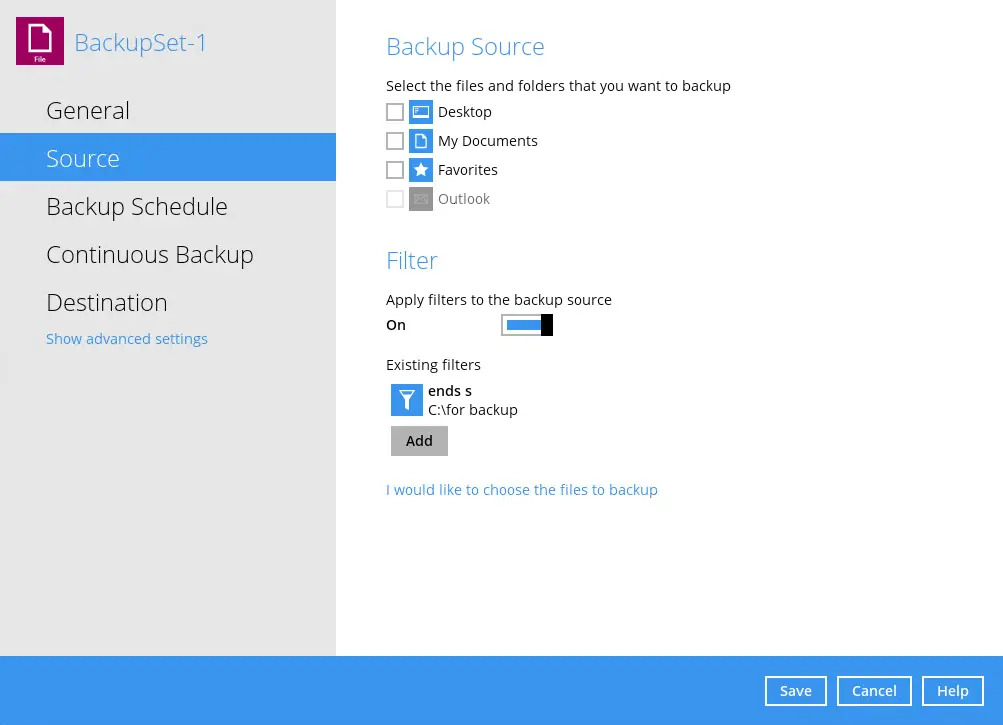The width and height of the screenshot is (1003, 725).
Task: Select Source in the sidebar
Action: (83, 158)
